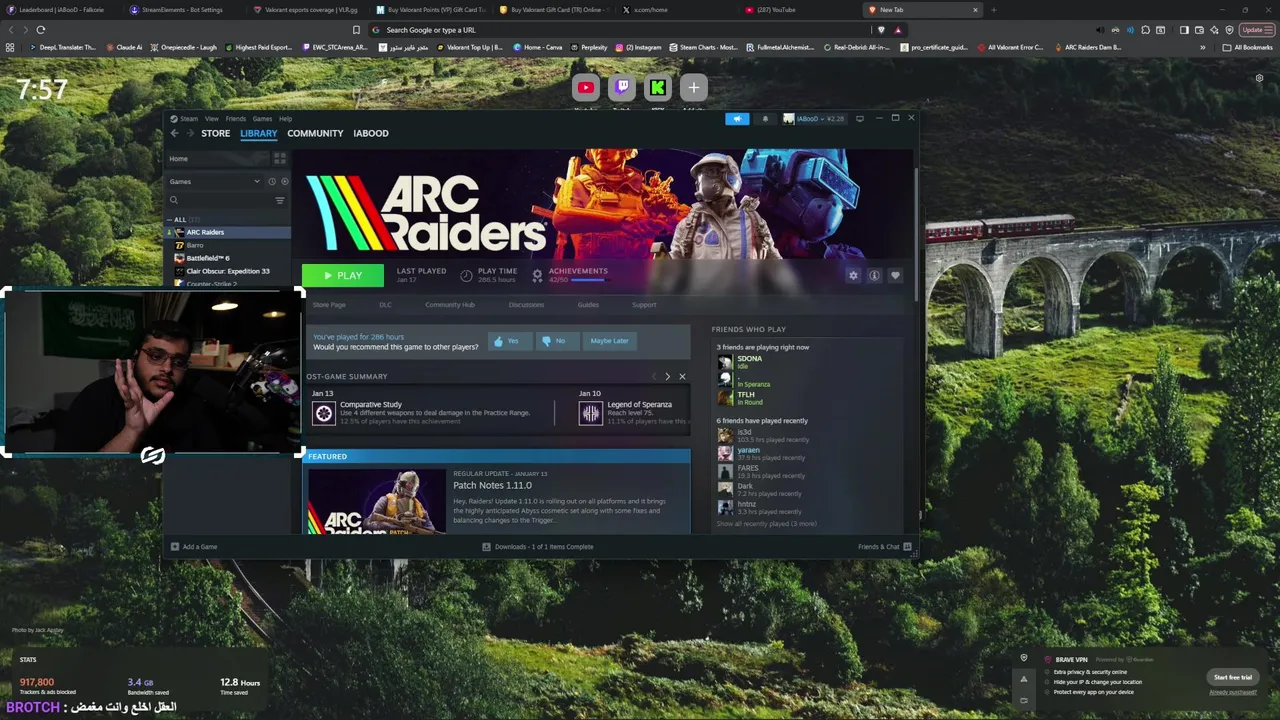
Task: Click the Steam announcements megaphone button
Action: [x=737, y=119]
